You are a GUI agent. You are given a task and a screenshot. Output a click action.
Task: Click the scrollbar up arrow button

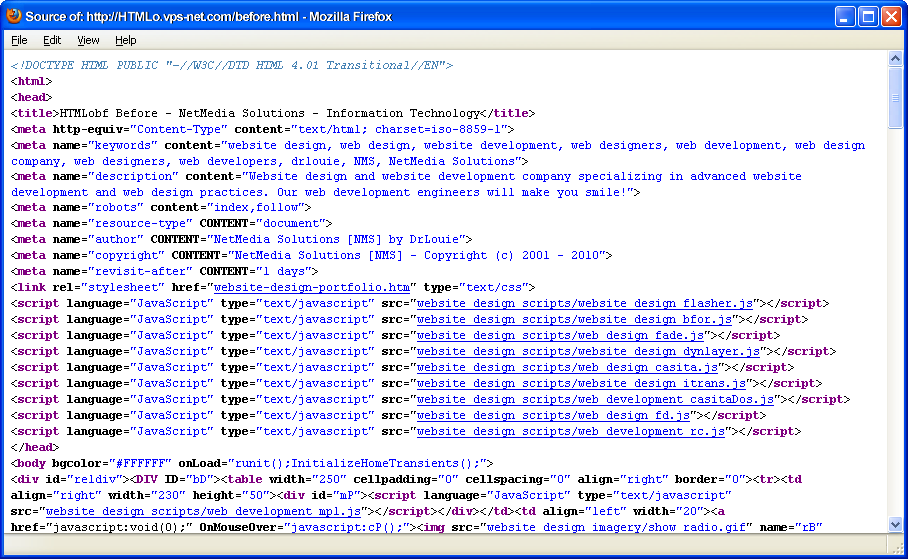click(x=896, y=58)
